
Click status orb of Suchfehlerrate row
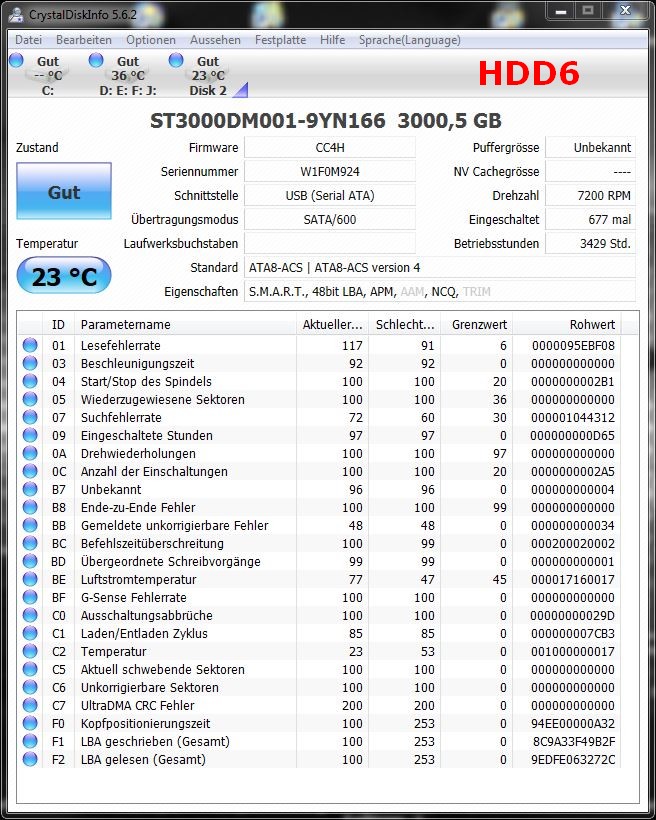pyautogui.click(x=30, y=417)
